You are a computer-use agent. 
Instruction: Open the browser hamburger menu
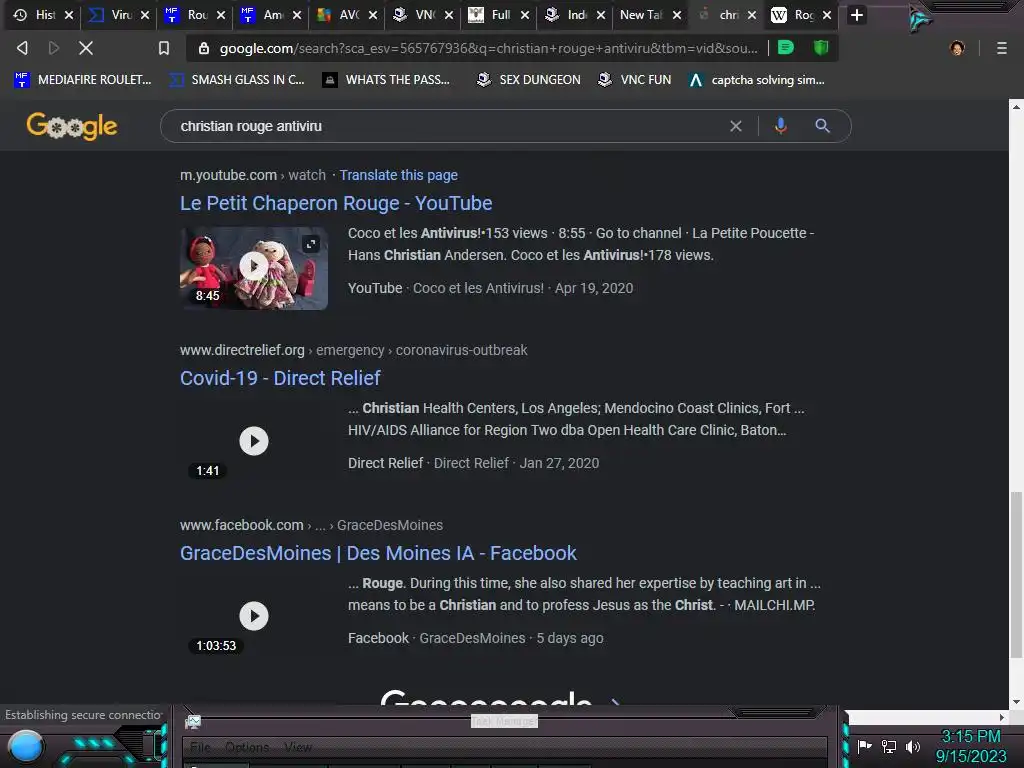coord(1001,48)
